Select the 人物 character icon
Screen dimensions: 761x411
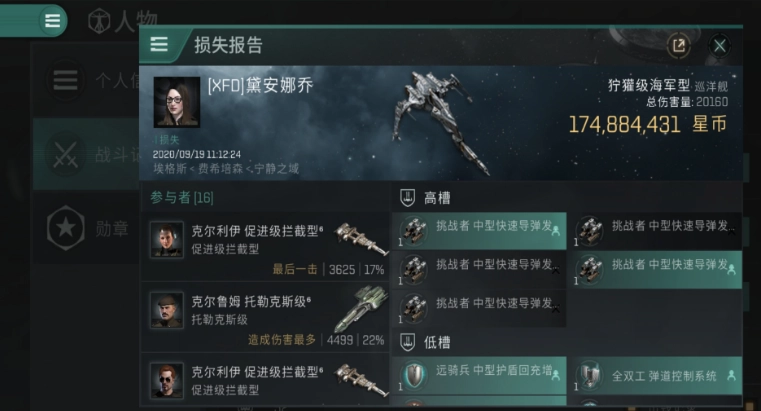click(99, 22)
